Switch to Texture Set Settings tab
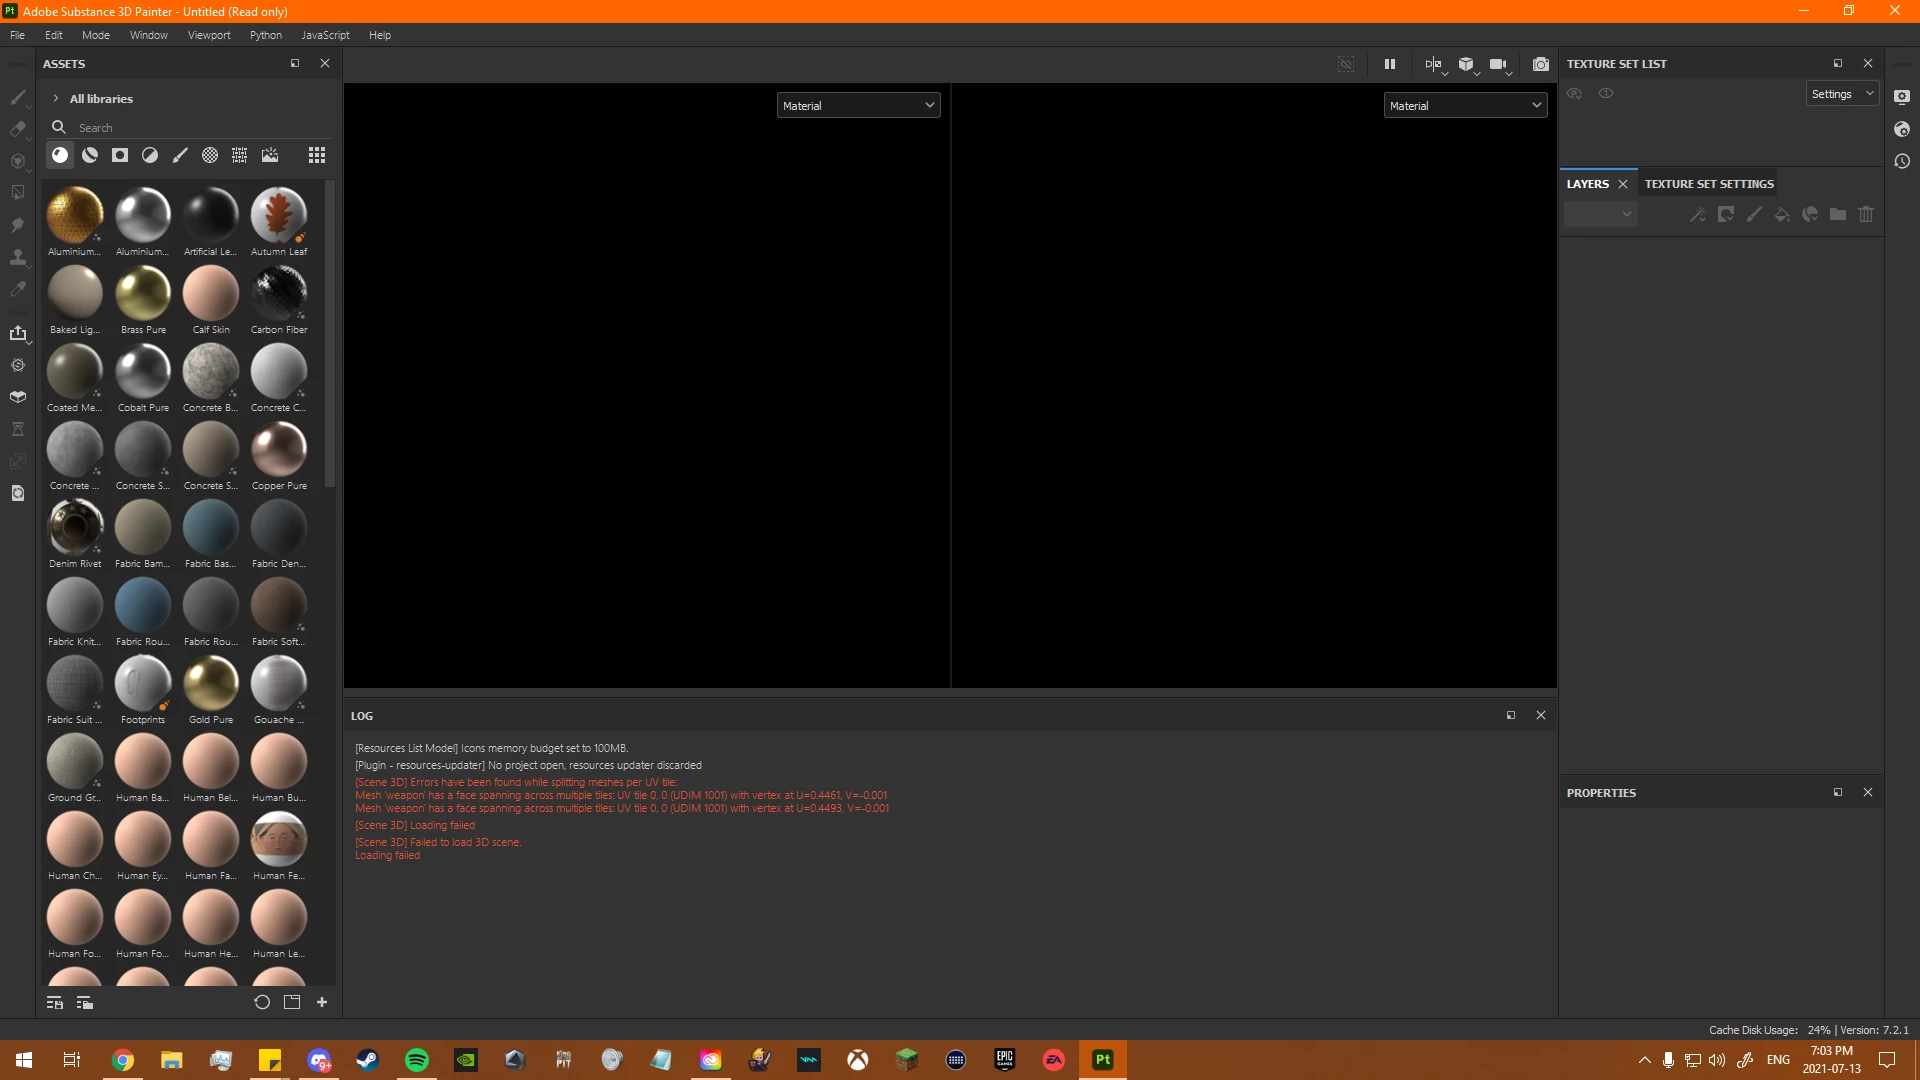Screen dimensions: 1920x1080 click(x=1709, y=184)
